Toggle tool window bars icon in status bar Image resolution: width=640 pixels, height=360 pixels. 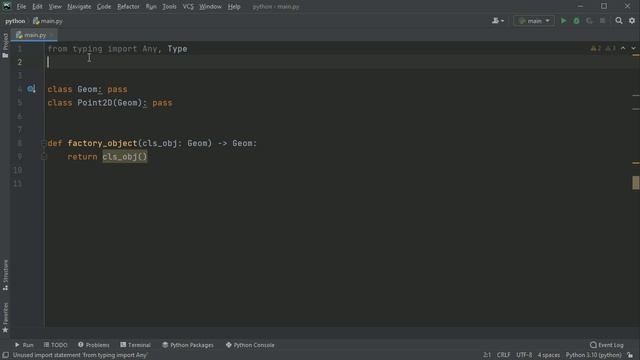click(x=5, y=355)
